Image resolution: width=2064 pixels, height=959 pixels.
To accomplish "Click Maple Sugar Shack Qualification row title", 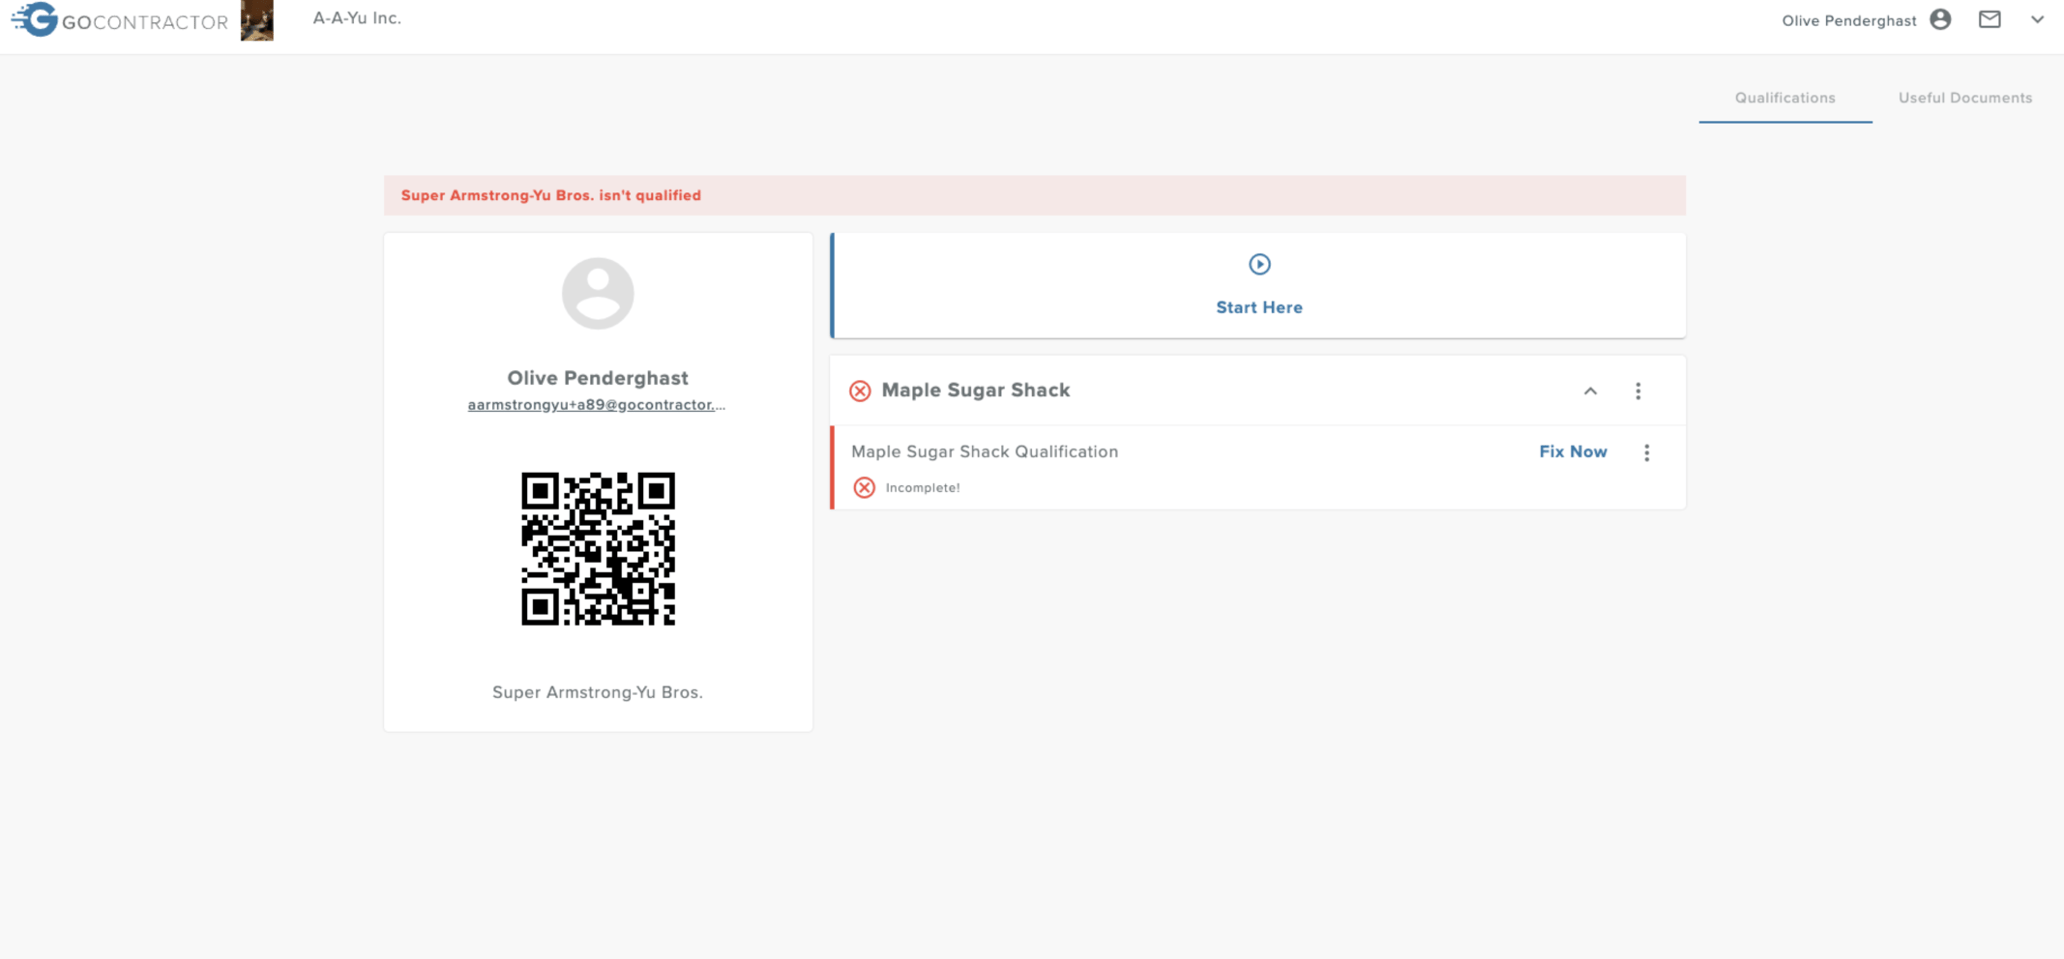I will [985, 452].
